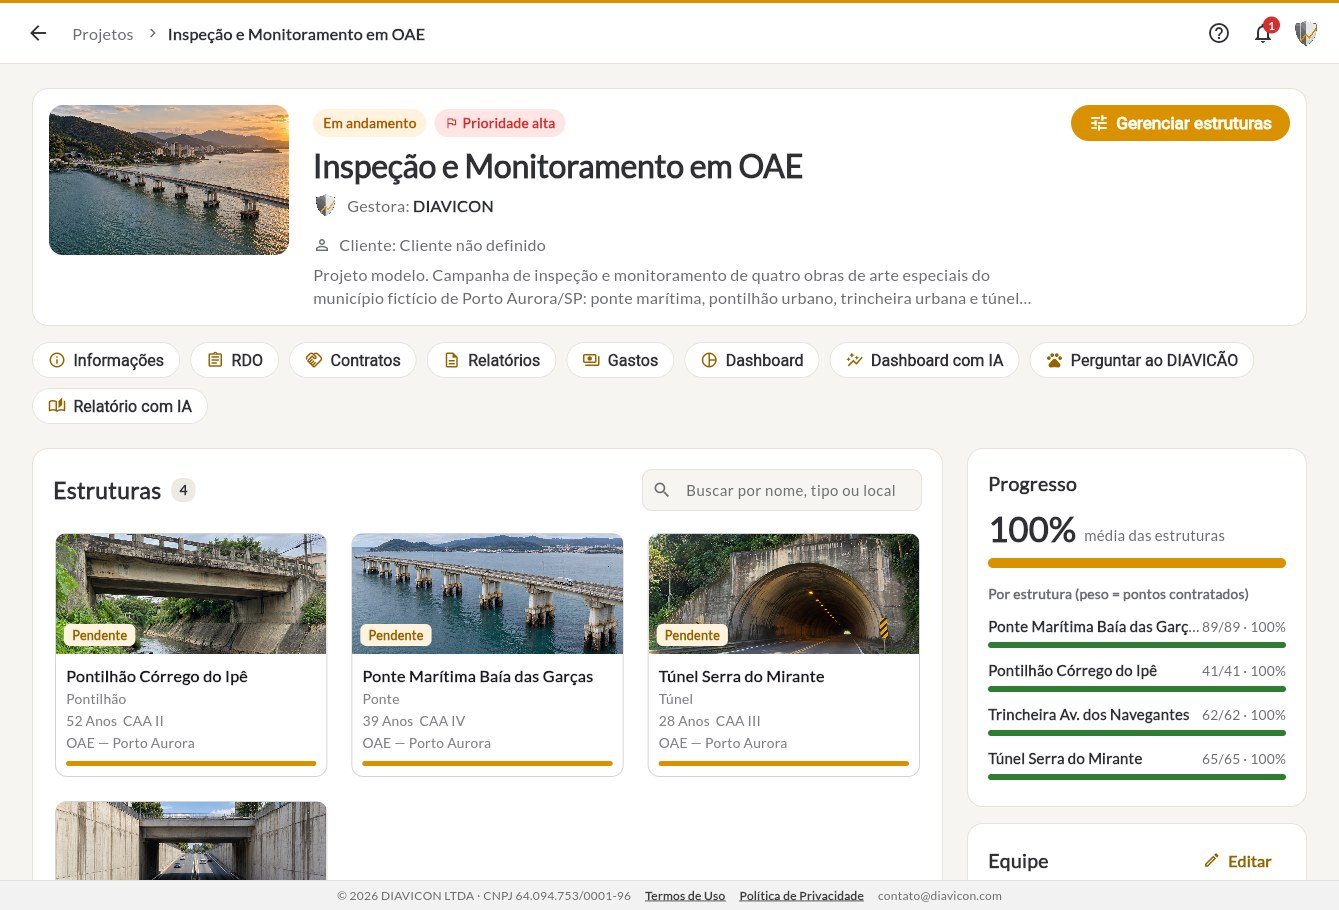Open the Termos de Uso link

(x=685, y=895)
